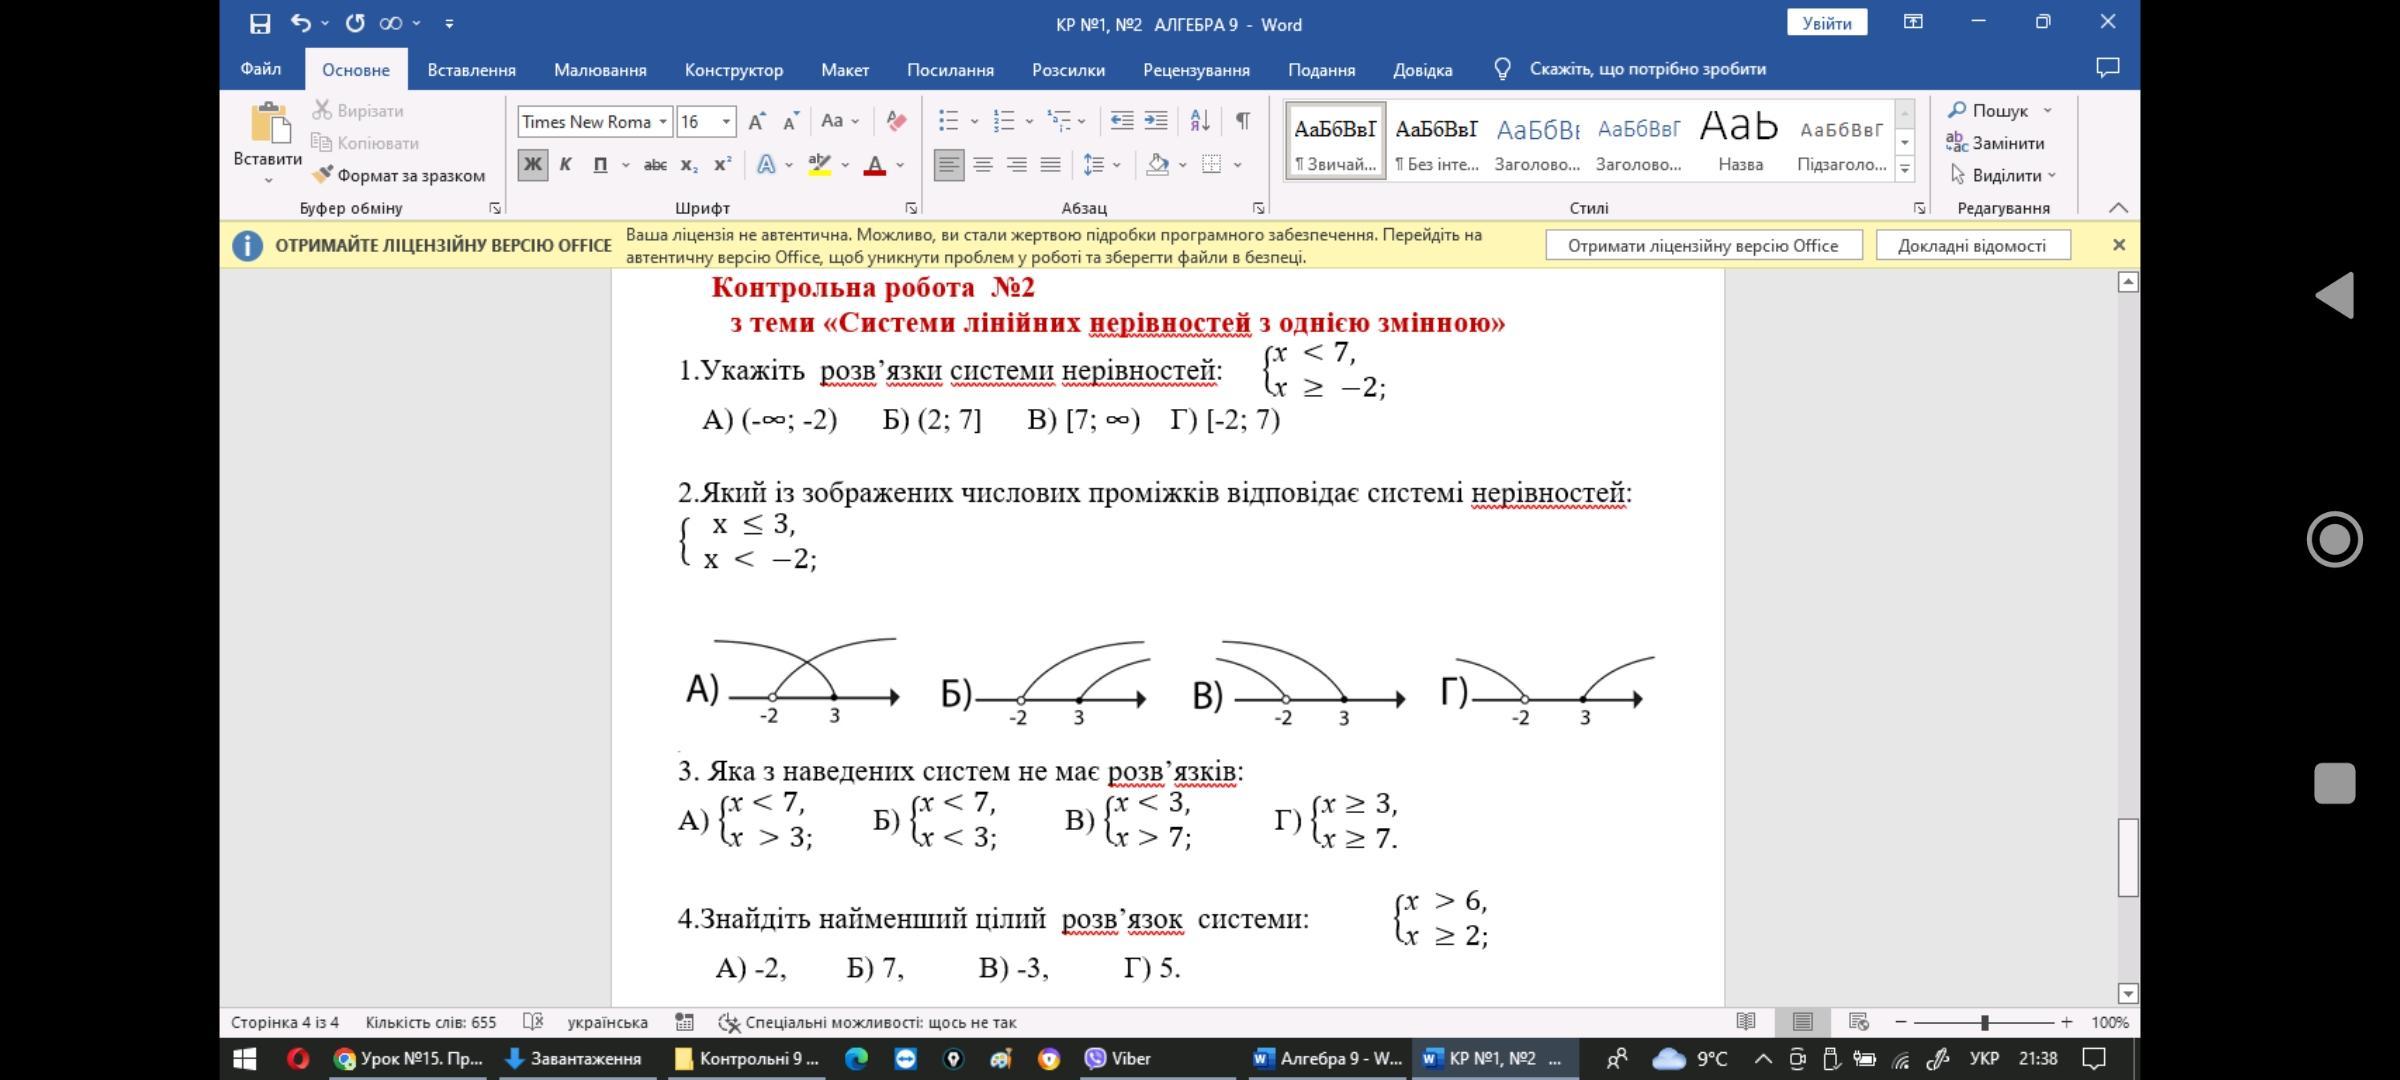Viewport: 2400px width, 1080px height.
Task: Toggle show paragraph marks
Action: [1242, 121]
